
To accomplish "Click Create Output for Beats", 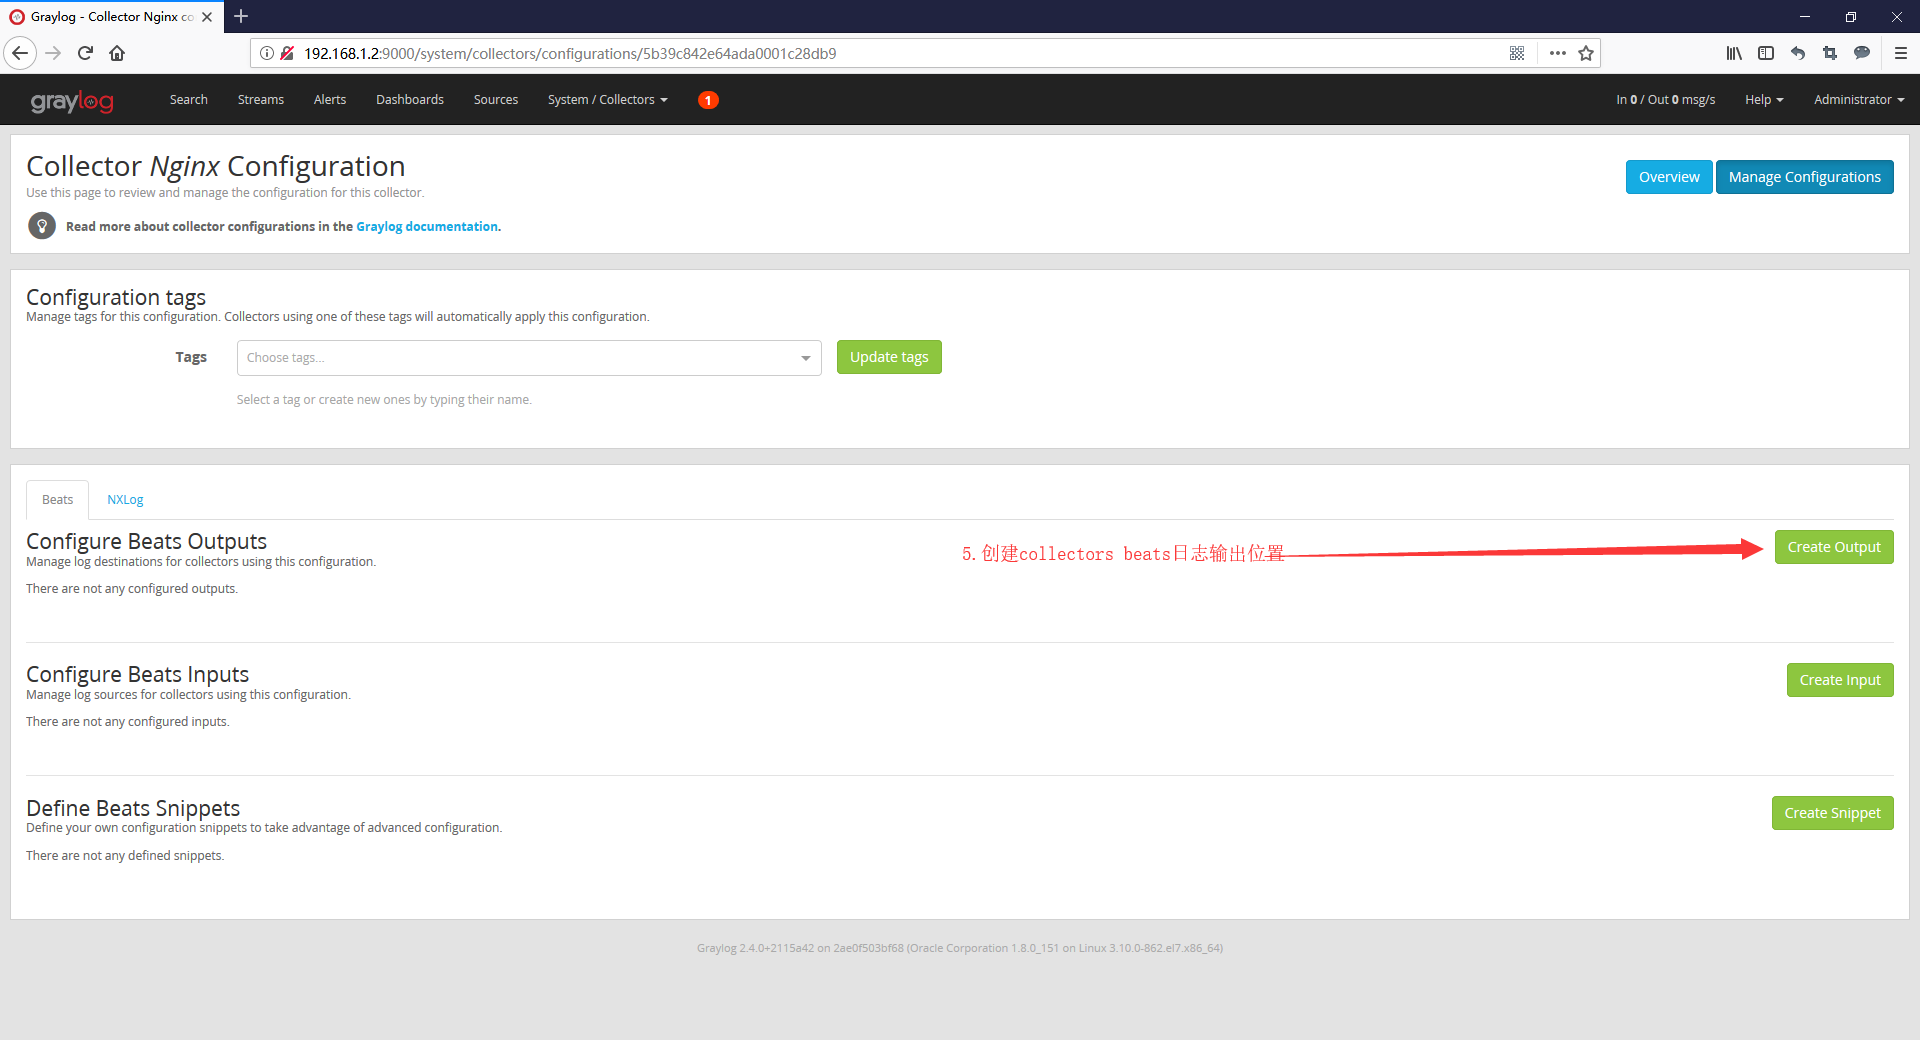I will coord(1834,547).
